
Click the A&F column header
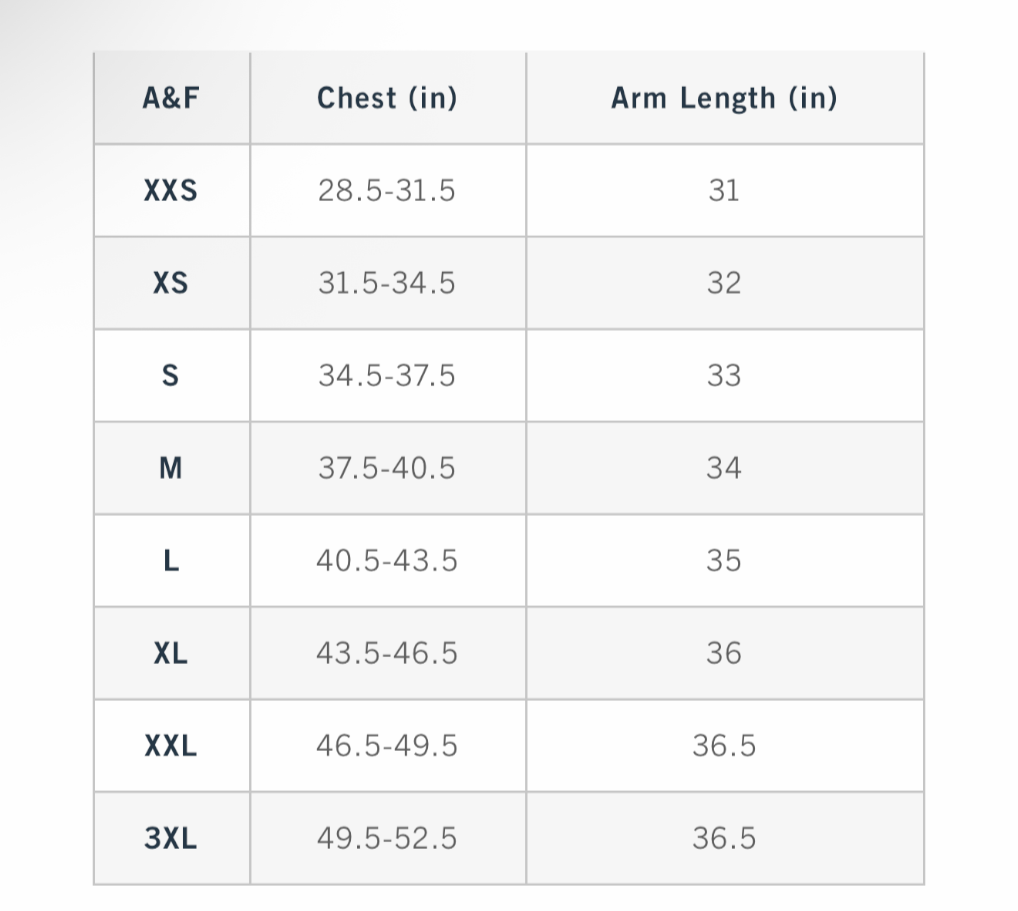point(171,98)
